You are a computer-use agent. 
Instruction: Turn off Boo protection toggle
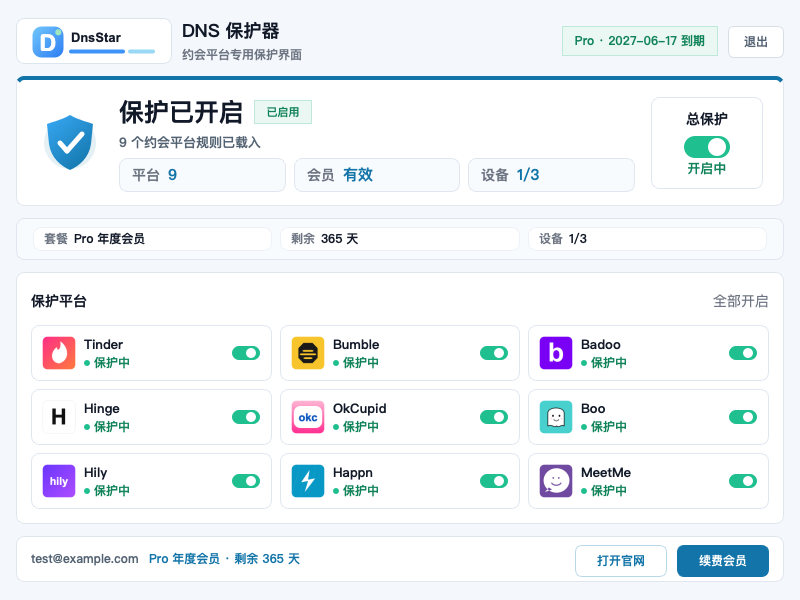743,417
